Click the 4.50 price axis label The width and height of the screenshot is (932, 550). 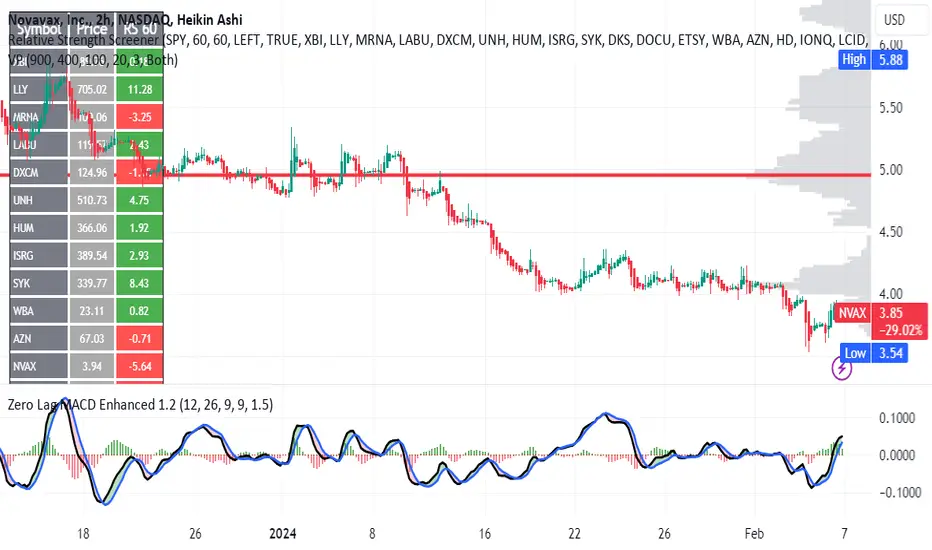pyautogui.click(x=890, y=232)
